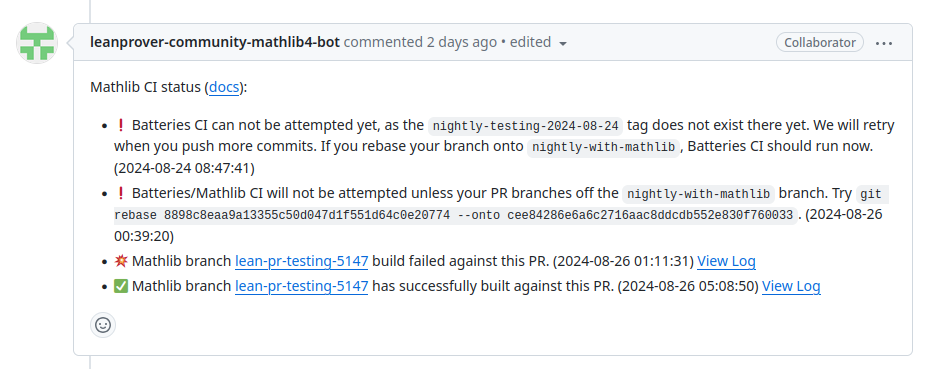Open the docs link

(224, 88)
